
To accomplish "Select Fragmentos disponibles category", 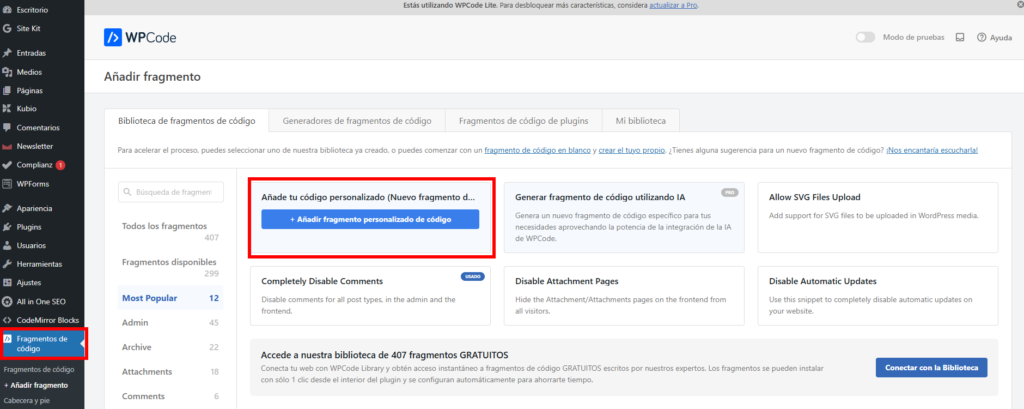I will [x=170, y=267].
